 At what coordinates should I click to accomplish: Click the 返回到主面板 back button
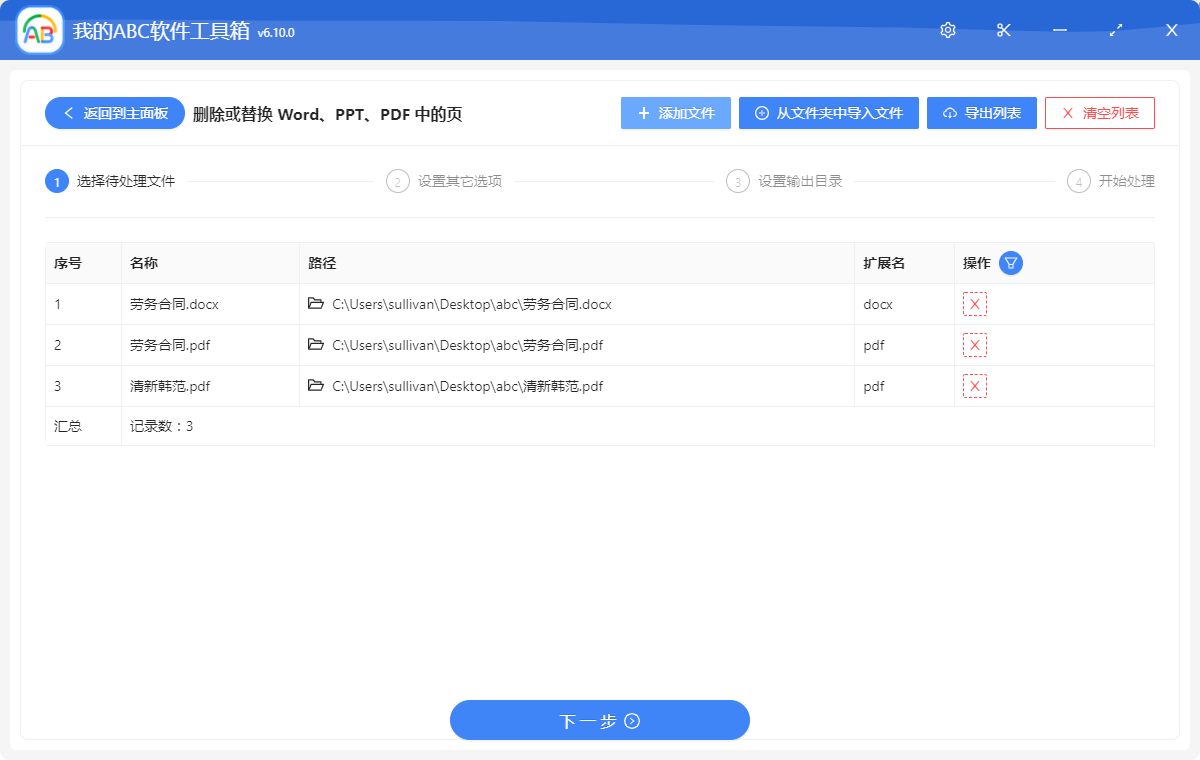114,113
